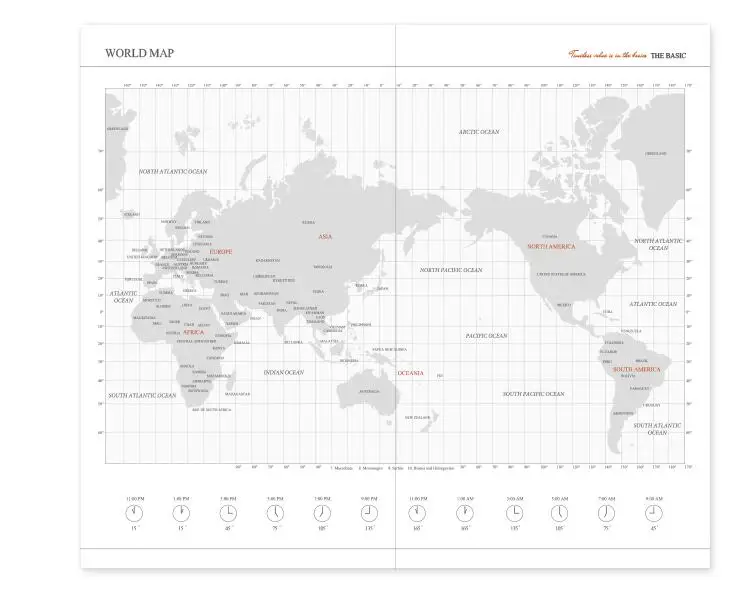747x589 pixels.
Task: Click the NEW ZEALAND label
Action: [x=418, y=417]
